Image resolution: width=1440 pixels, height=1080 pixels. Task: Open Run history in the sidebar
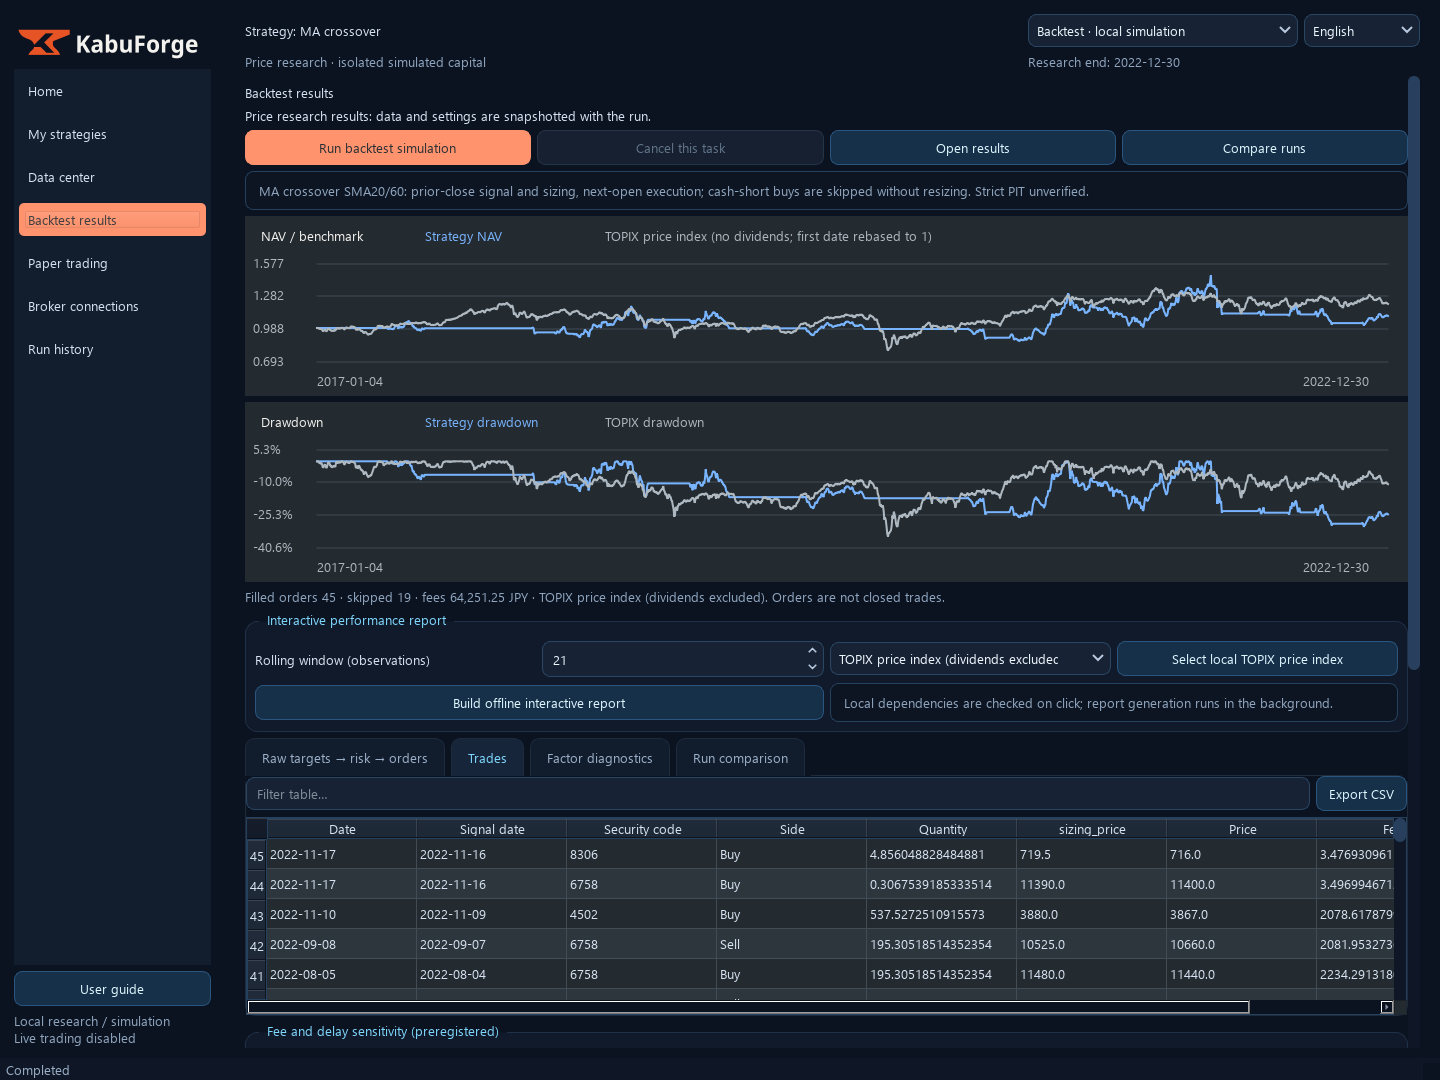112,349
